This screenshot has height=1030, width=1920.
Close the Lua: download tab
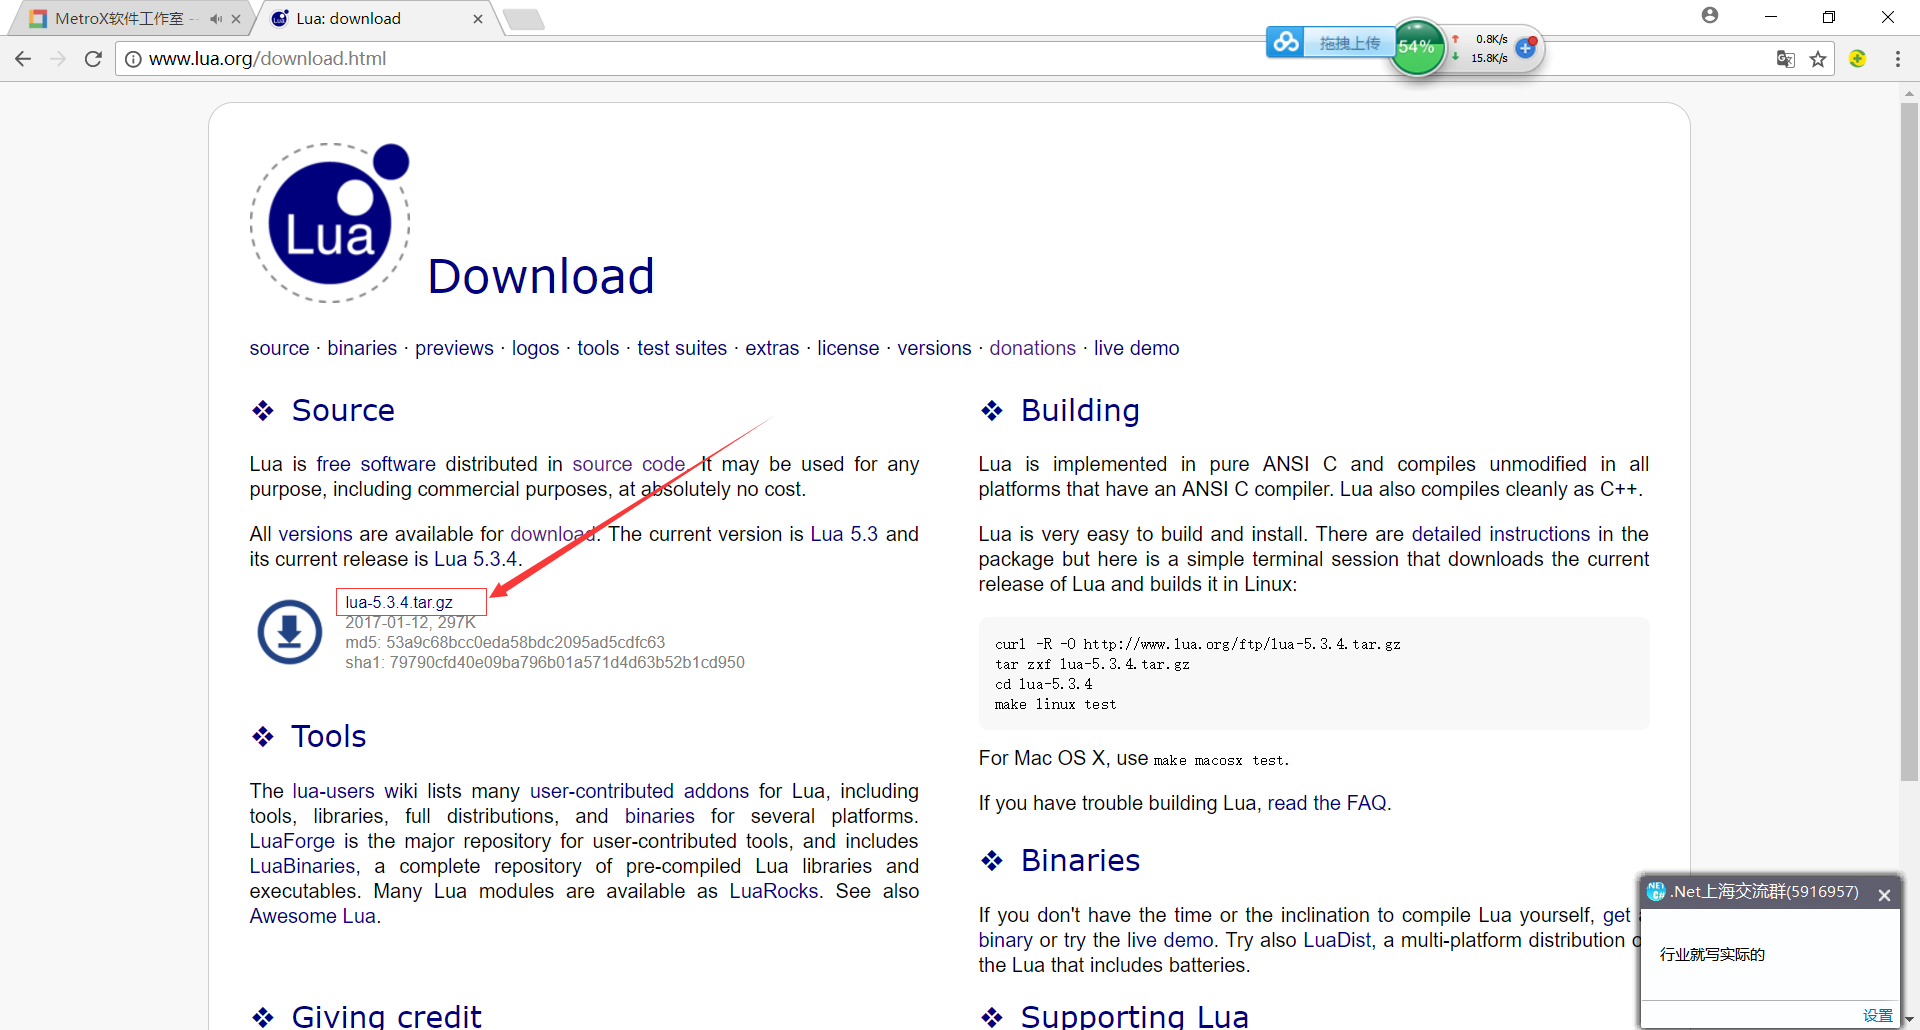click(478, 19)
